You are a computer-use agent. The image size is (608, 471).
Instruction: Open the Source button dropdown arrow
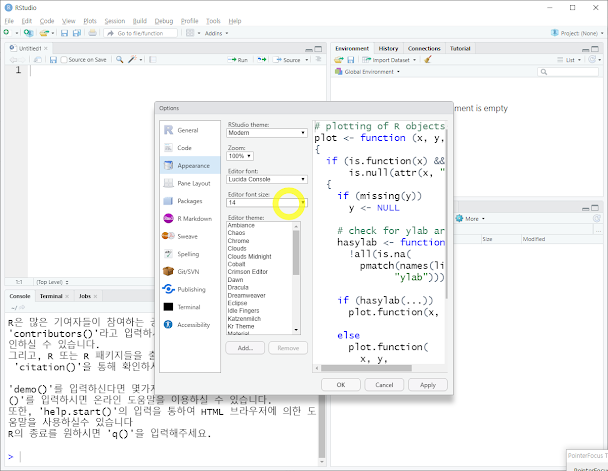click(307, 60)
